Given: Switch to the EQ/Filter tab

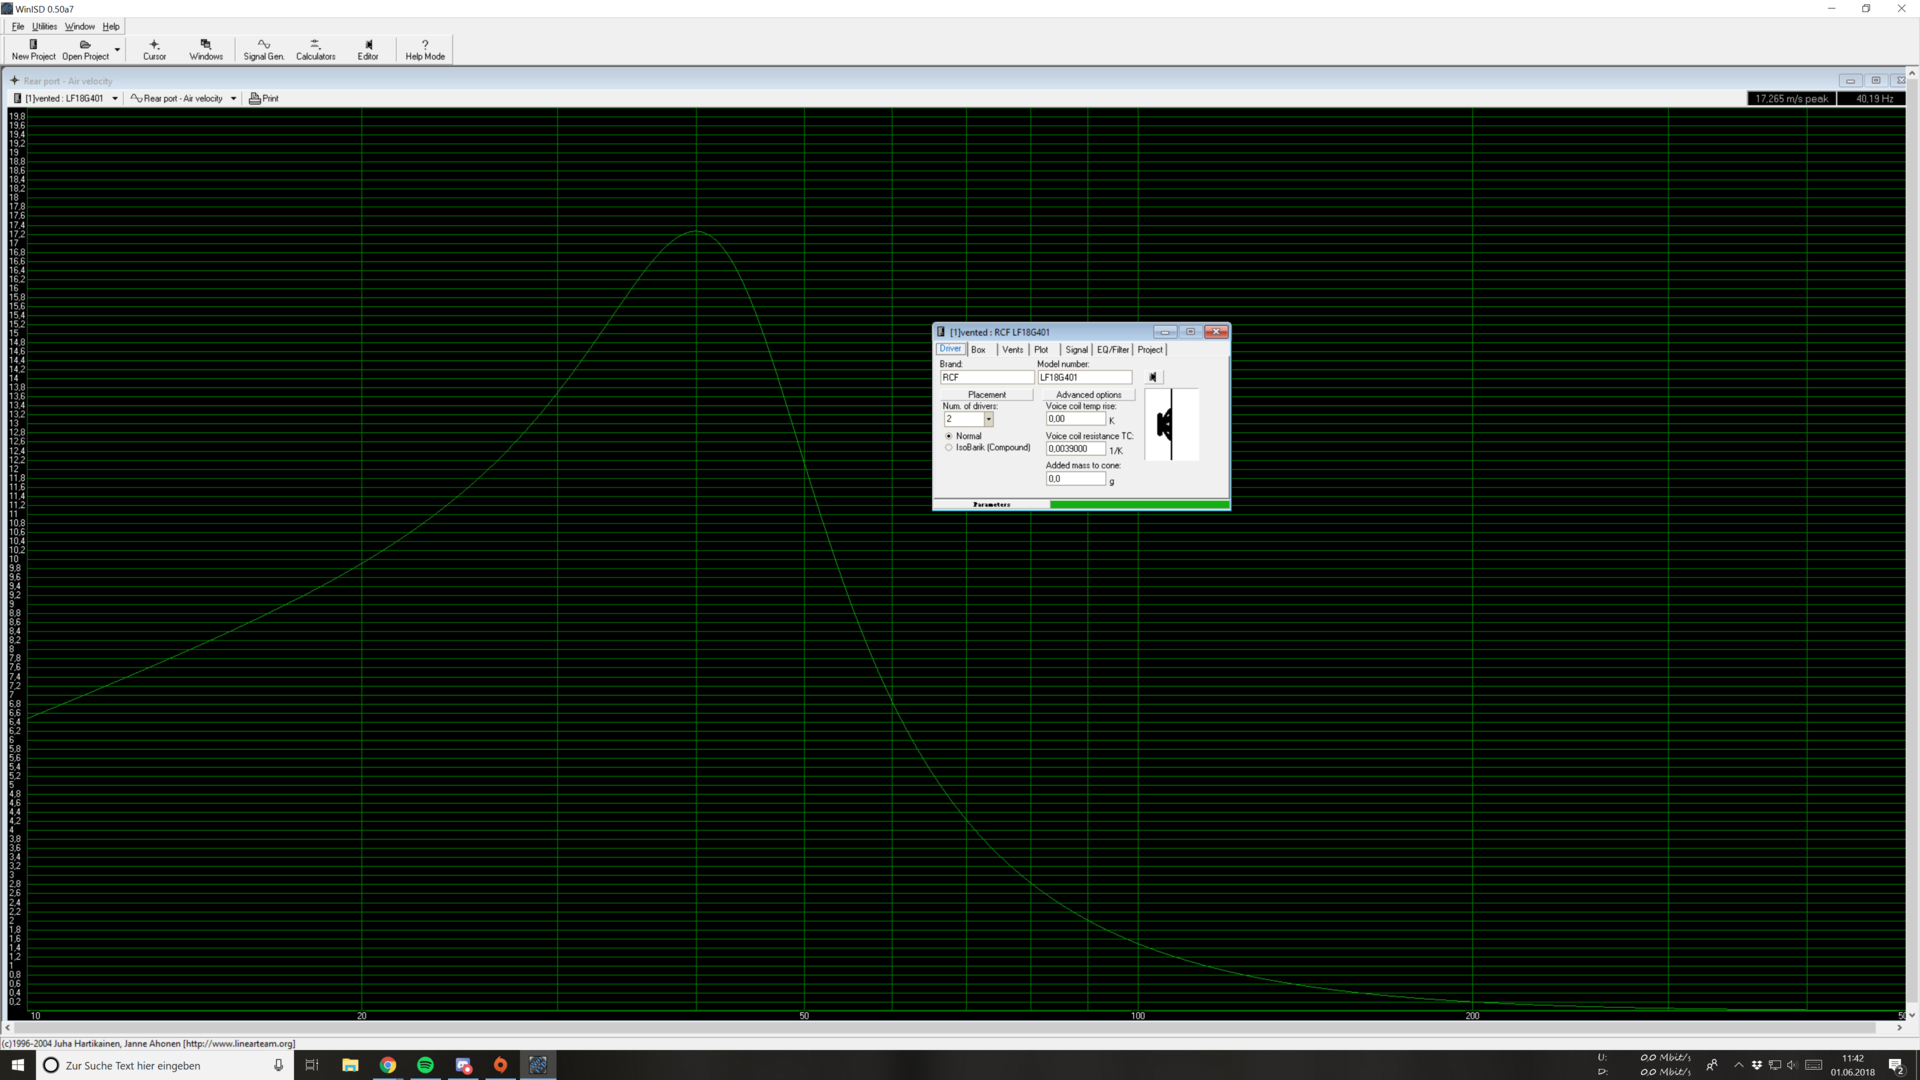Looking at the screenshot, I should coord(1112,350).
